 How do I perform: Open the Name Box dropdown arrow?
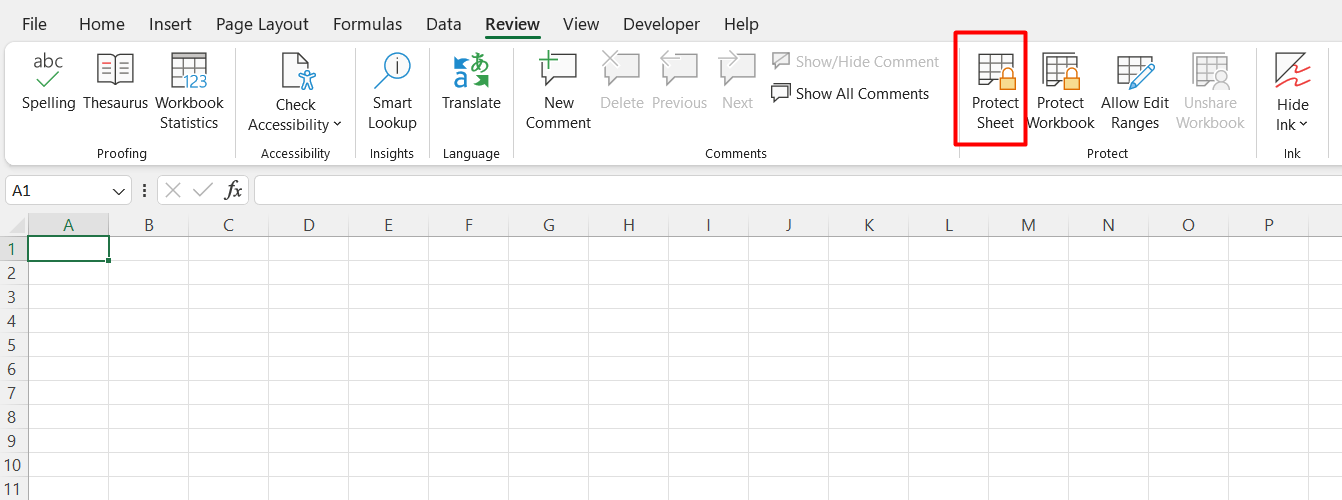pos(120,191)
